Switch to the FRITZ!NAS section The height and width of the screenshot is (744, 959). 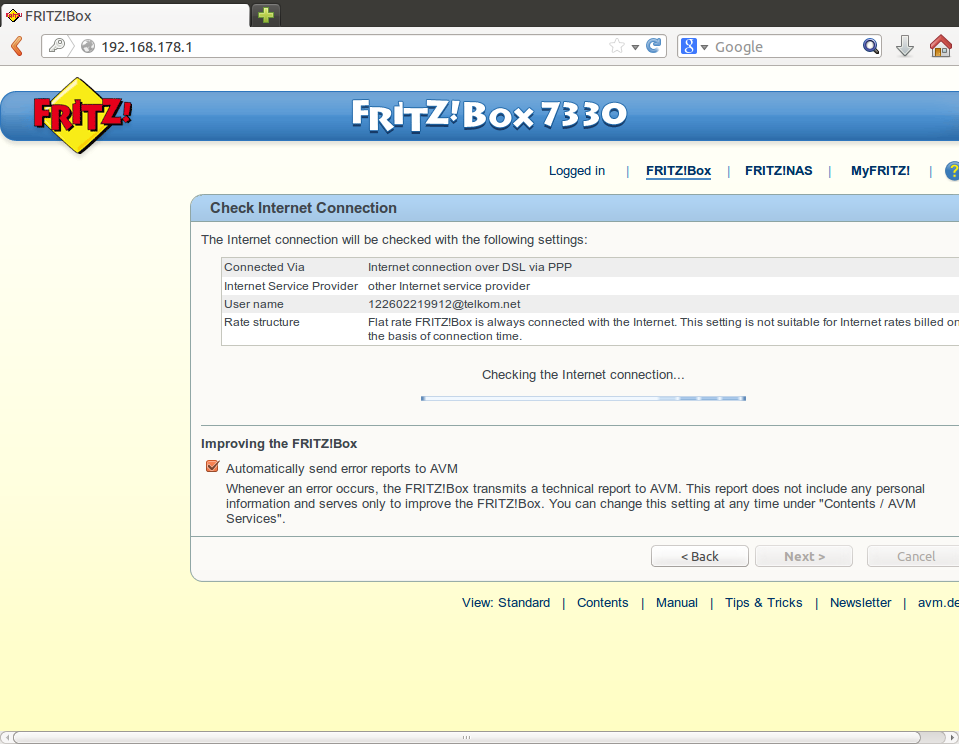click(778, 171)
